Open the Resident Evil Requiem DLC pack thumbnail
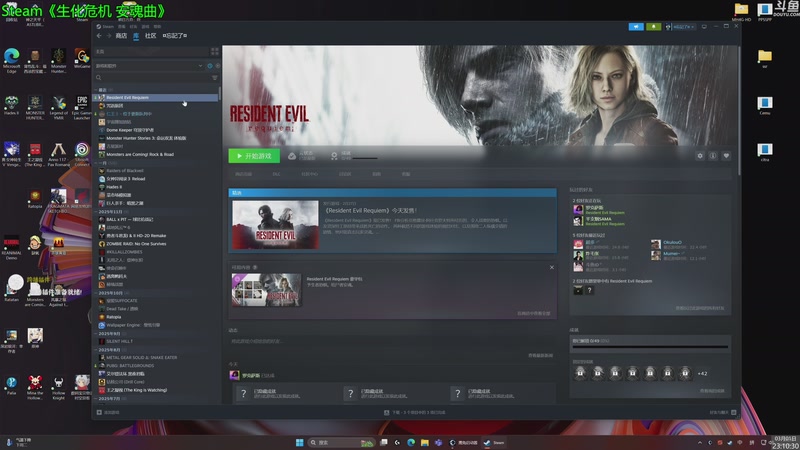 (266, 290)
